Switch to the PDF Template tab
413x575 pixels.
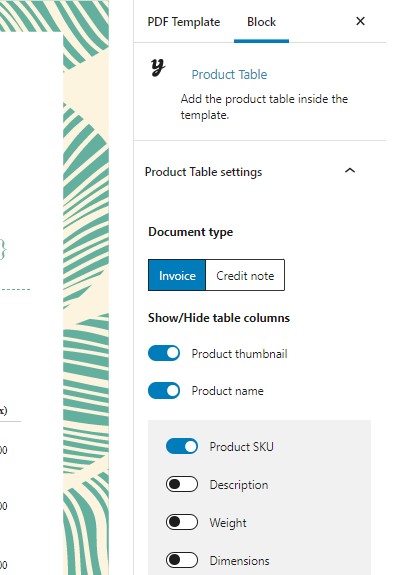(183, 22)
